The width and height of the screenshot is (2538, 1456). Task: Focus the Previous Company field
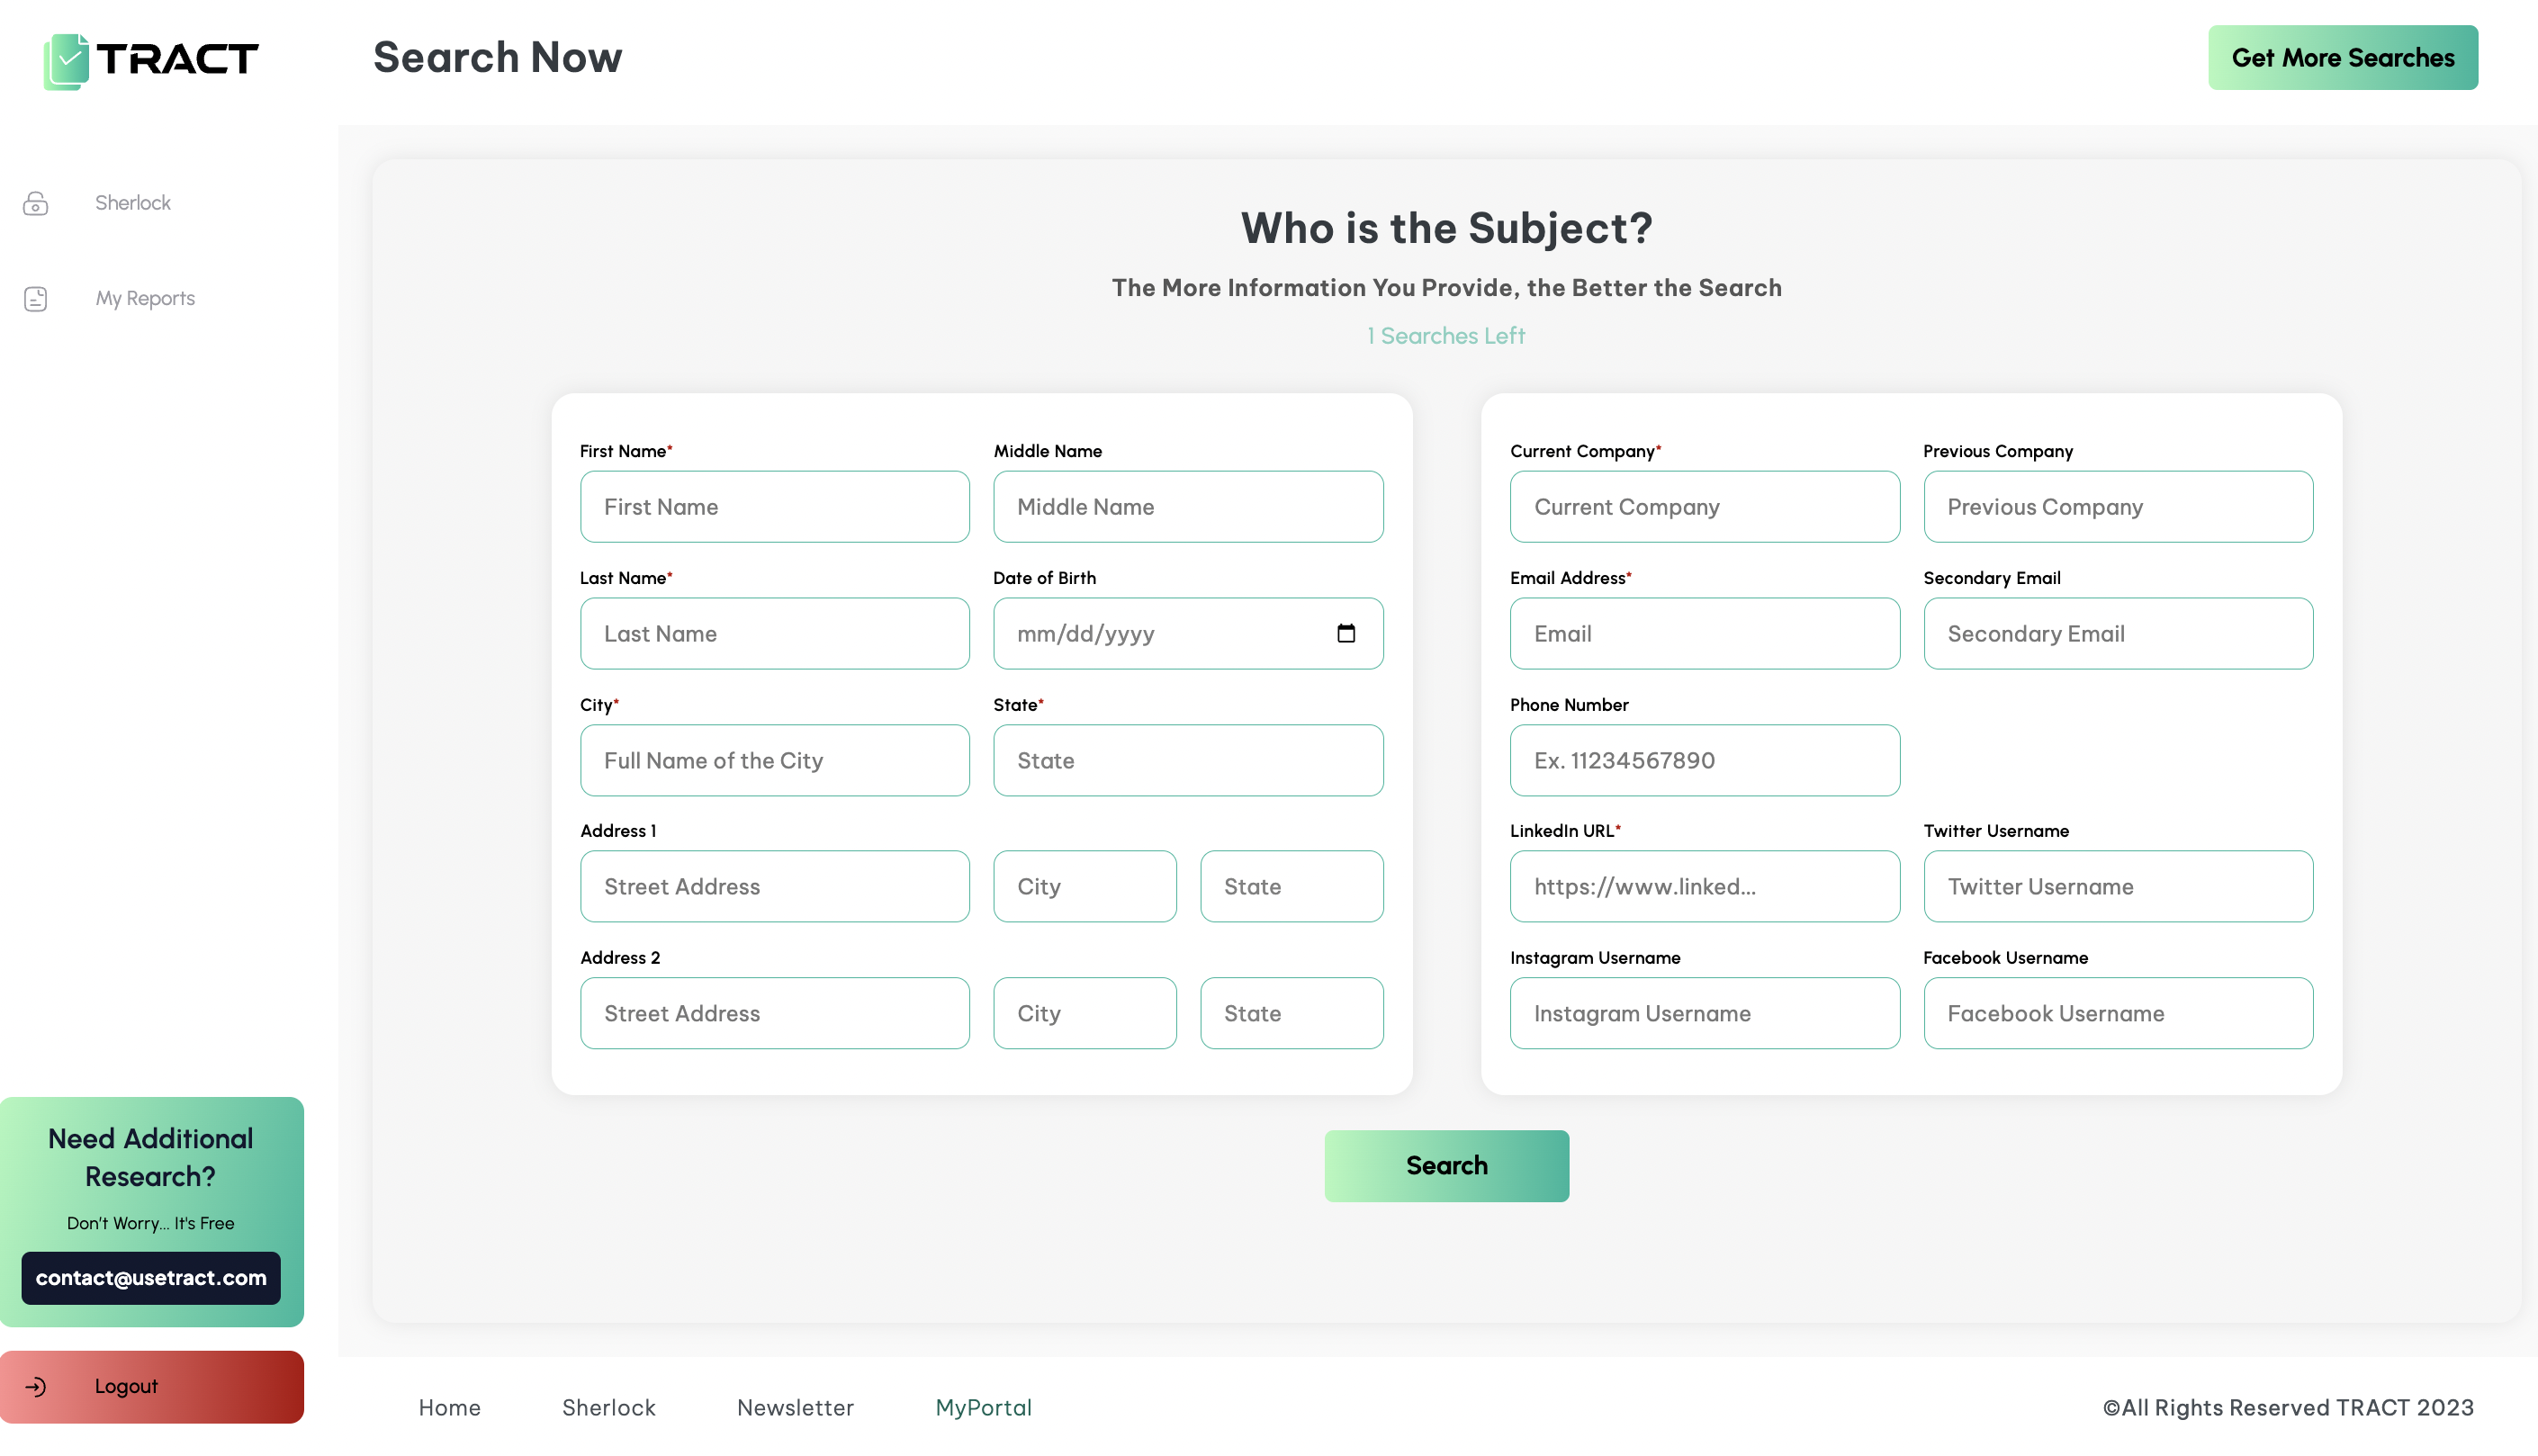[2118, 507]
